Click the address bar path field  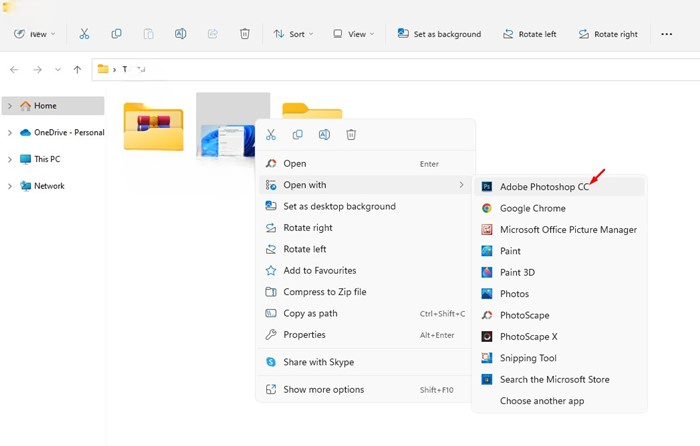coord(396,70)
